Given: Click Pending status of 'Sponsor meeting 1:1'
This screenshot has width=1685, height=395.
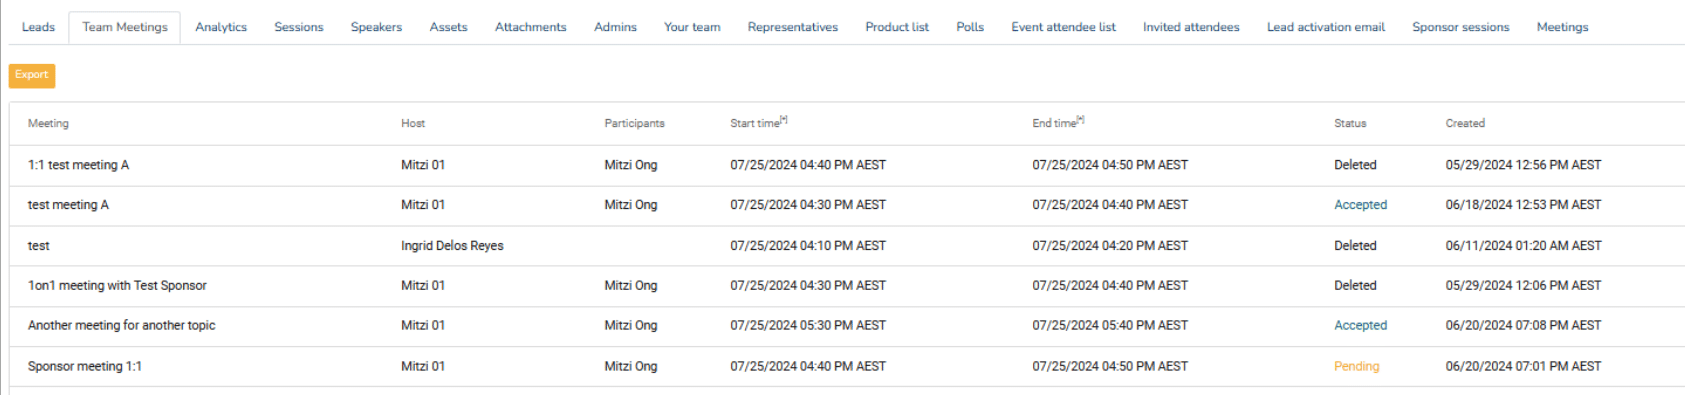Looking at the screenshot, I should click(1356, 367).
